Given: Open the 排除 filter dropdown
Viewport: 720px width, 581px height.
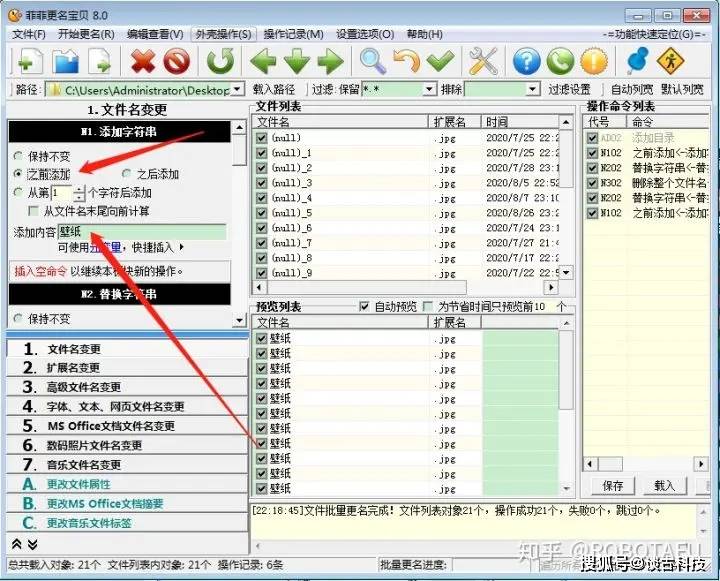Looking at the screenshot, I should [x=532, y=89].
